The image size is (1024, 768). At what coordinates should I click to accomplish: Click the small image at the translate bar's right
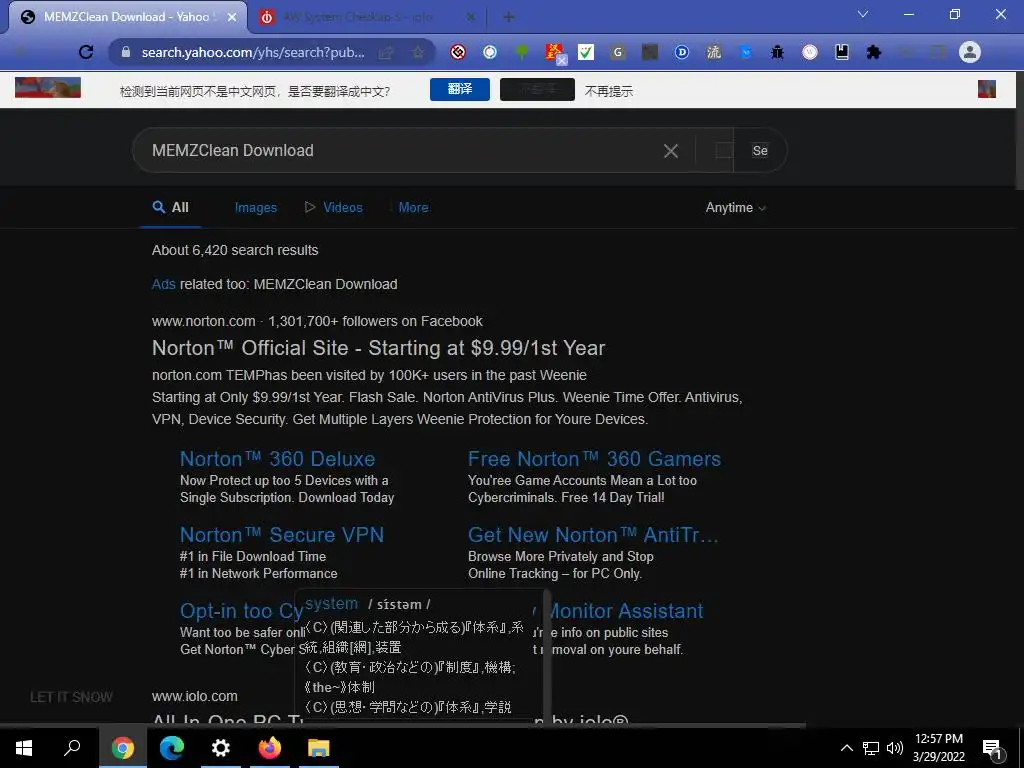click(986, 89)
